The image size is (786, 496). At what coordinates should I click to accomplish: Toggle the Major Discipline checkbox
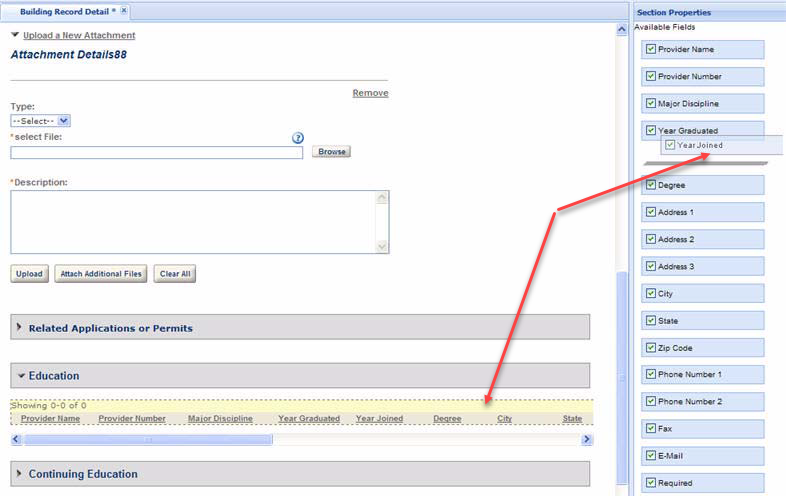point(651,103)
